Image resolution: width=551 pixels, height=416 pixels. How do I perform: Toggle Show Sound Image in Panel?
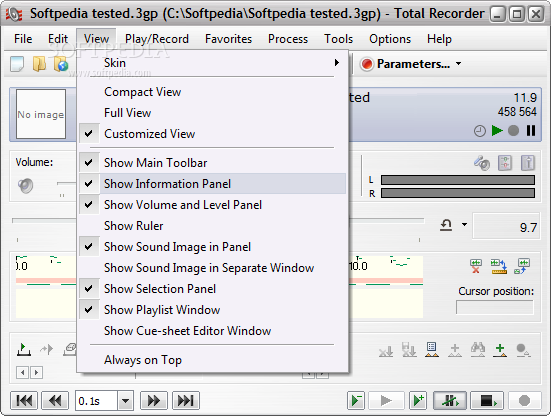[x=212, y=247]
